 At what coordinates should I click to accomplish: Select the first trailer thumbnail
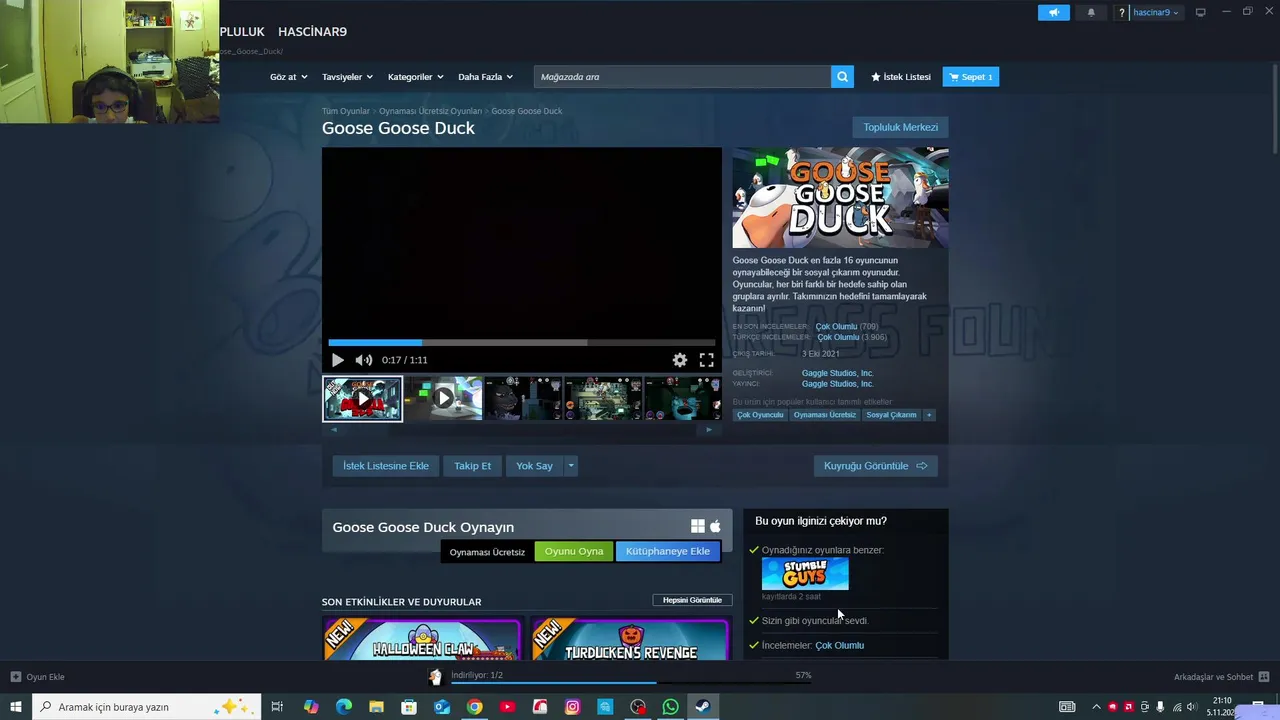click(362, 398)
